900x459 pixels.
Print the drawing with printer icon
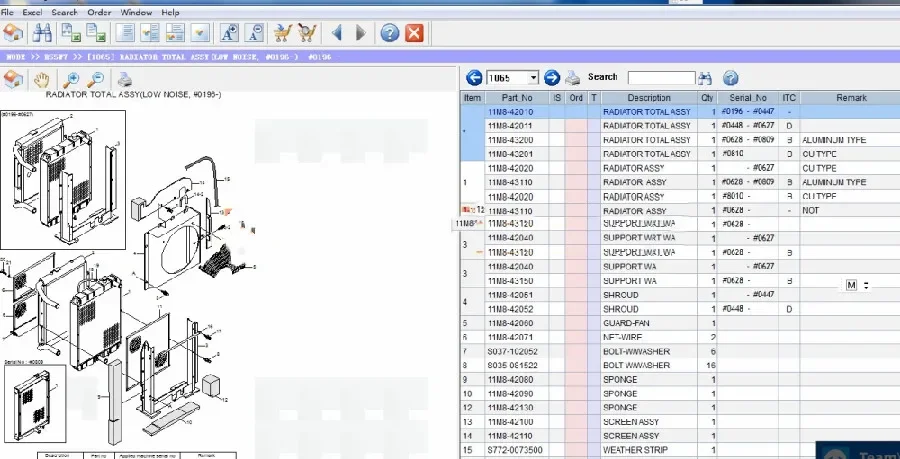pyautogui.click(x=125, y=79)
